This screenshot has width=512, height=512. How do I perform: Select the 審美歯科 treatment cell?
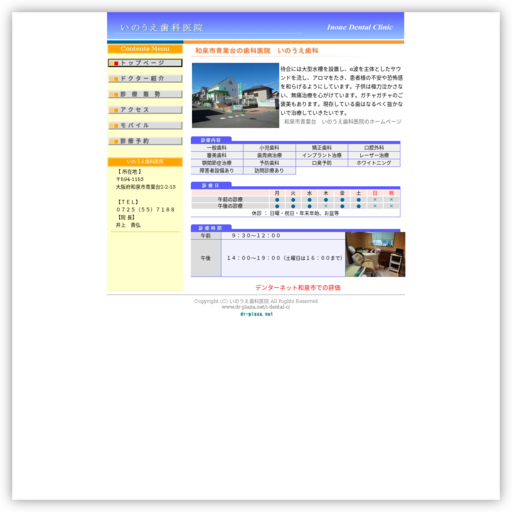217,155
